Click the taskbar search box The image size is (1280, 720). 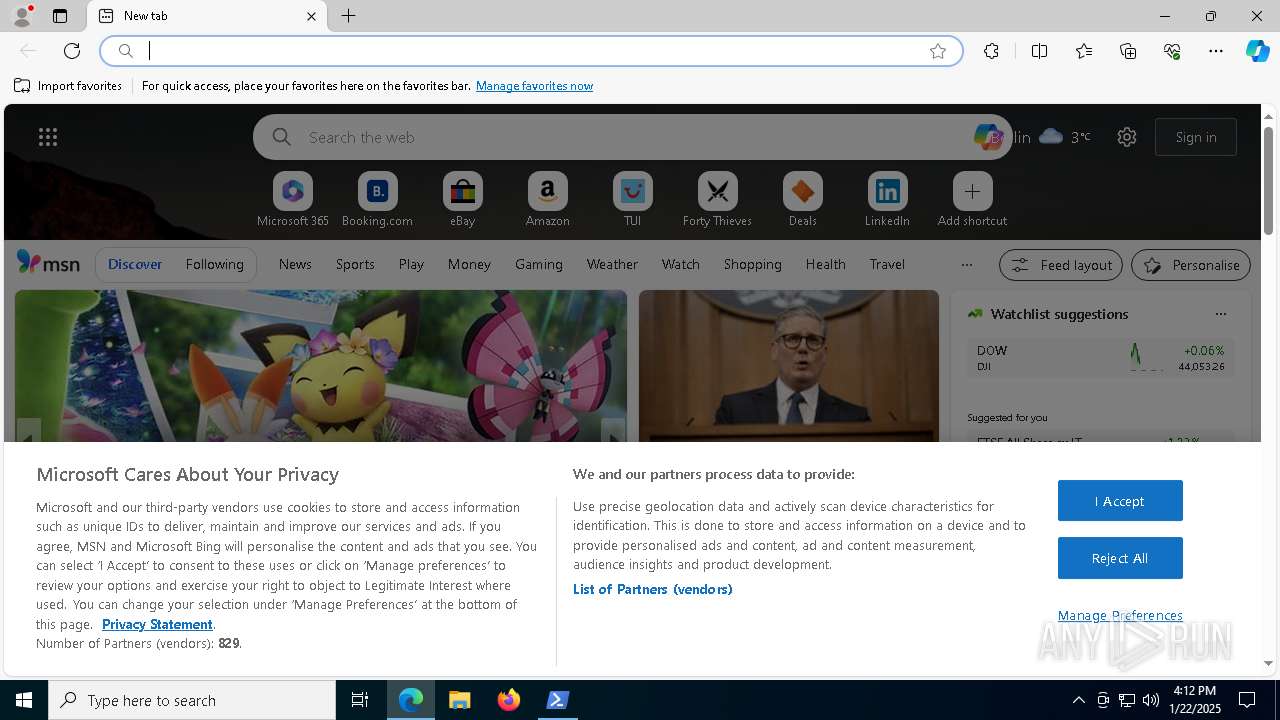(192, 700)
